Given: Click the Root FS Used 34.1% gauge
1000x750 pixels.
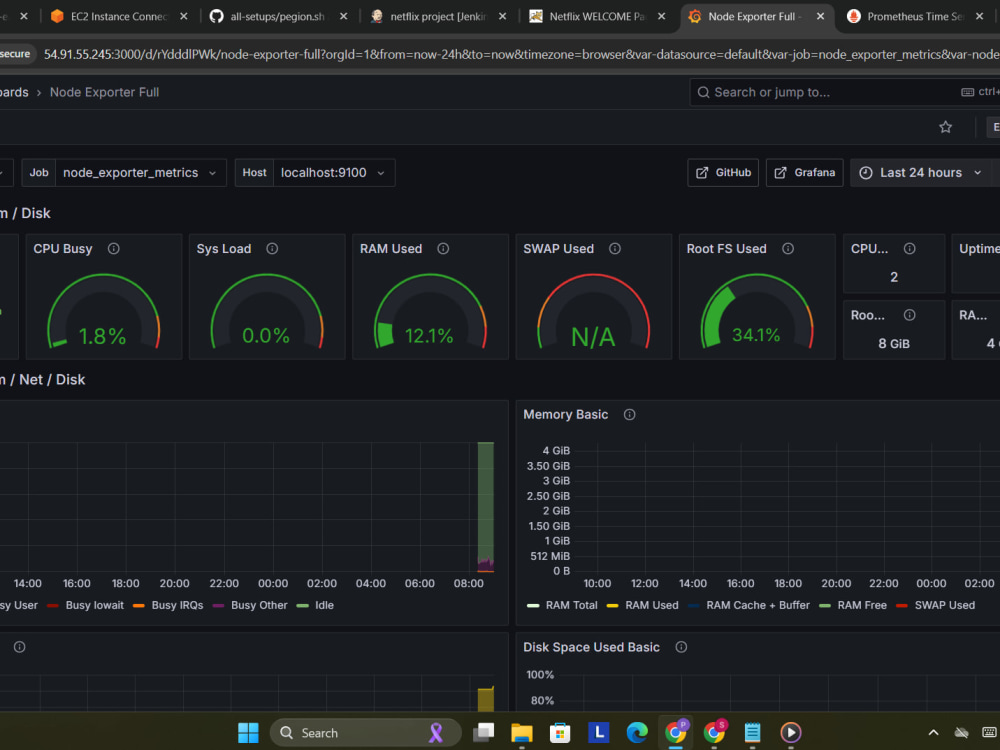Looking at the screenshot, I should pos(756,312).
